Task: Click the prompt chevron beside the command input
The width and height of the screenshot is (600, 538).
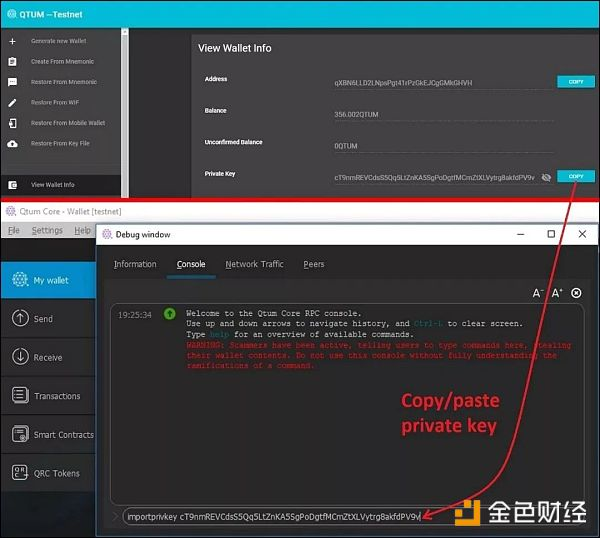Action: click(x=115, y=517)
